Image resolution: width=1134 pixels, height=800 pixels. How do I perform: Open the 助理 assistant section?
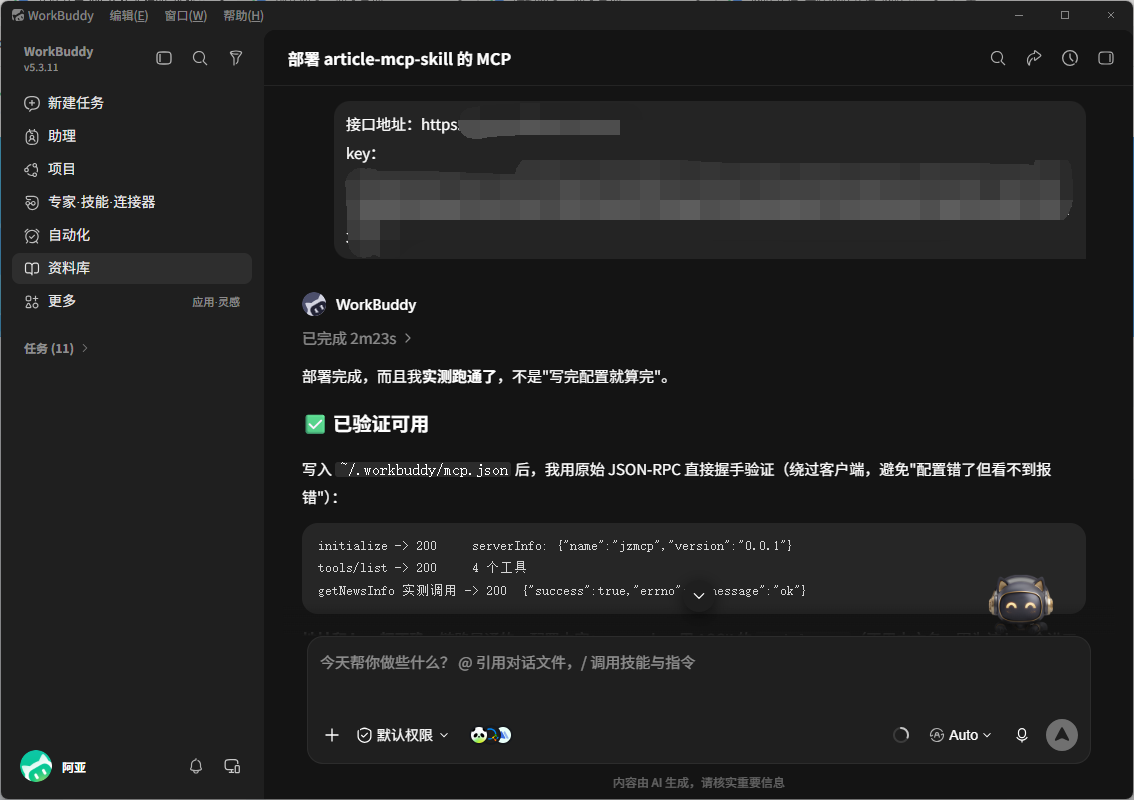pyautogui.click(x=132, y=136)
